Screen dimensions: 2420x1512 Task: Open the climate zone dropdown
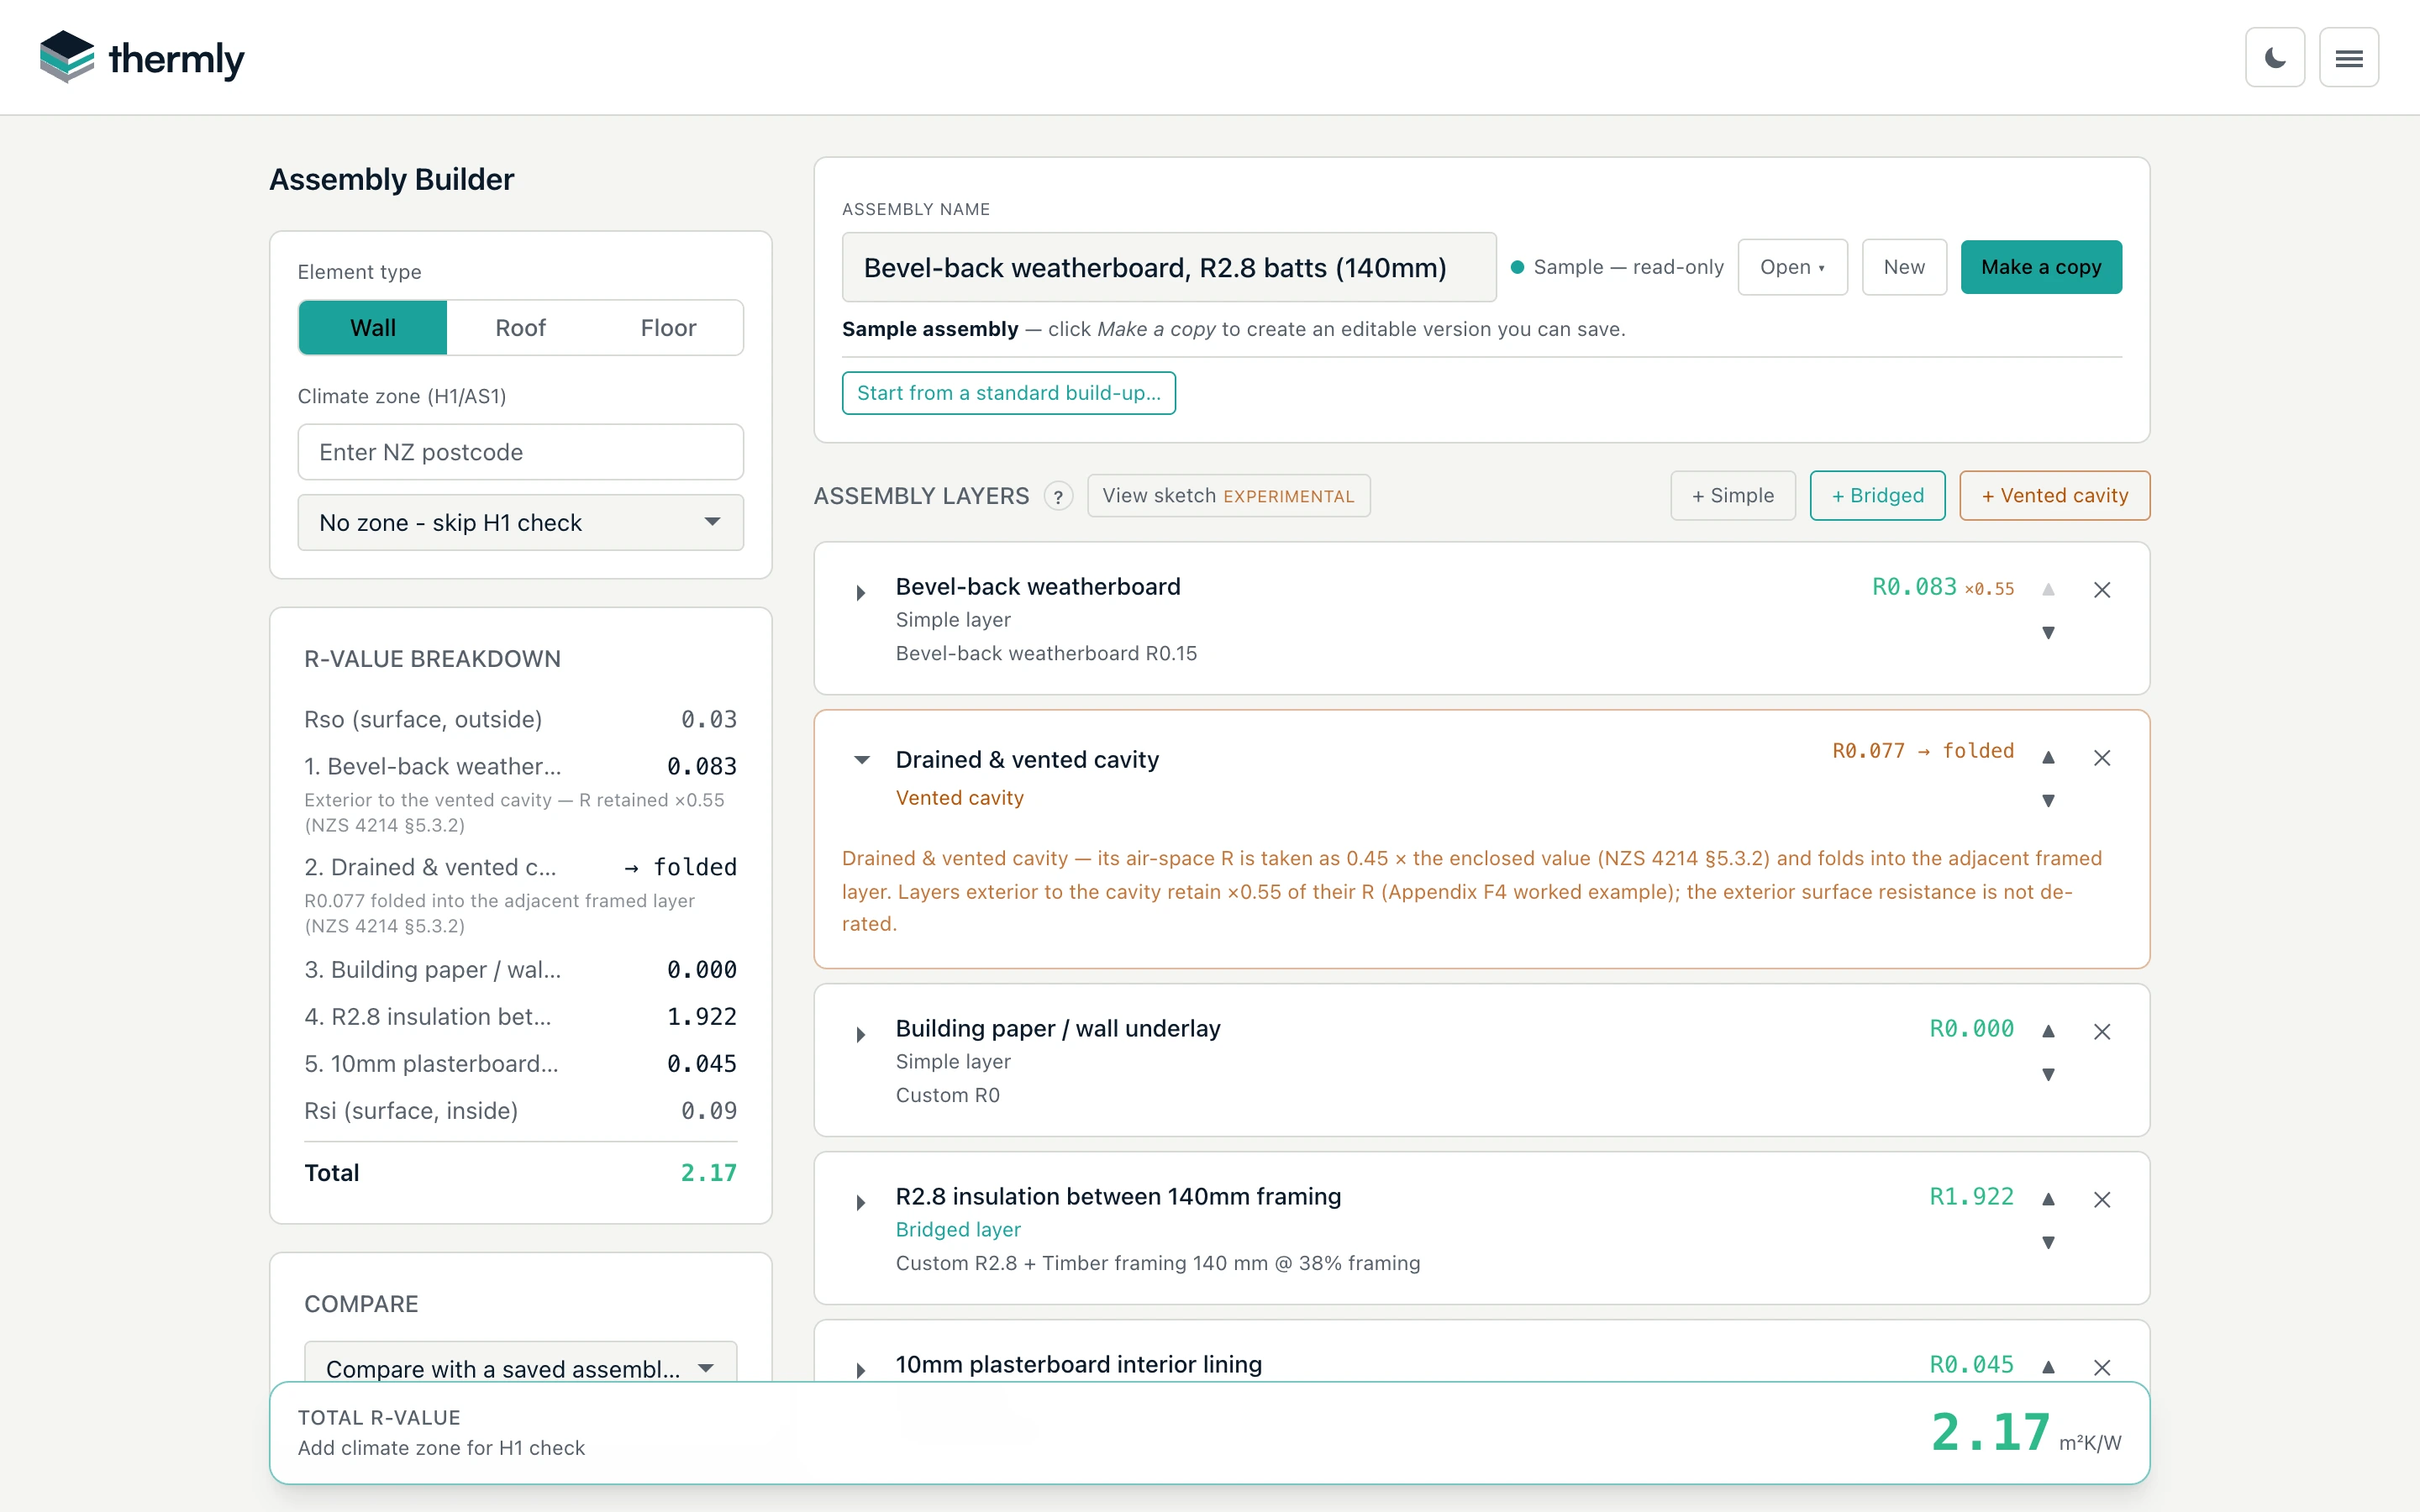(520, 523)
